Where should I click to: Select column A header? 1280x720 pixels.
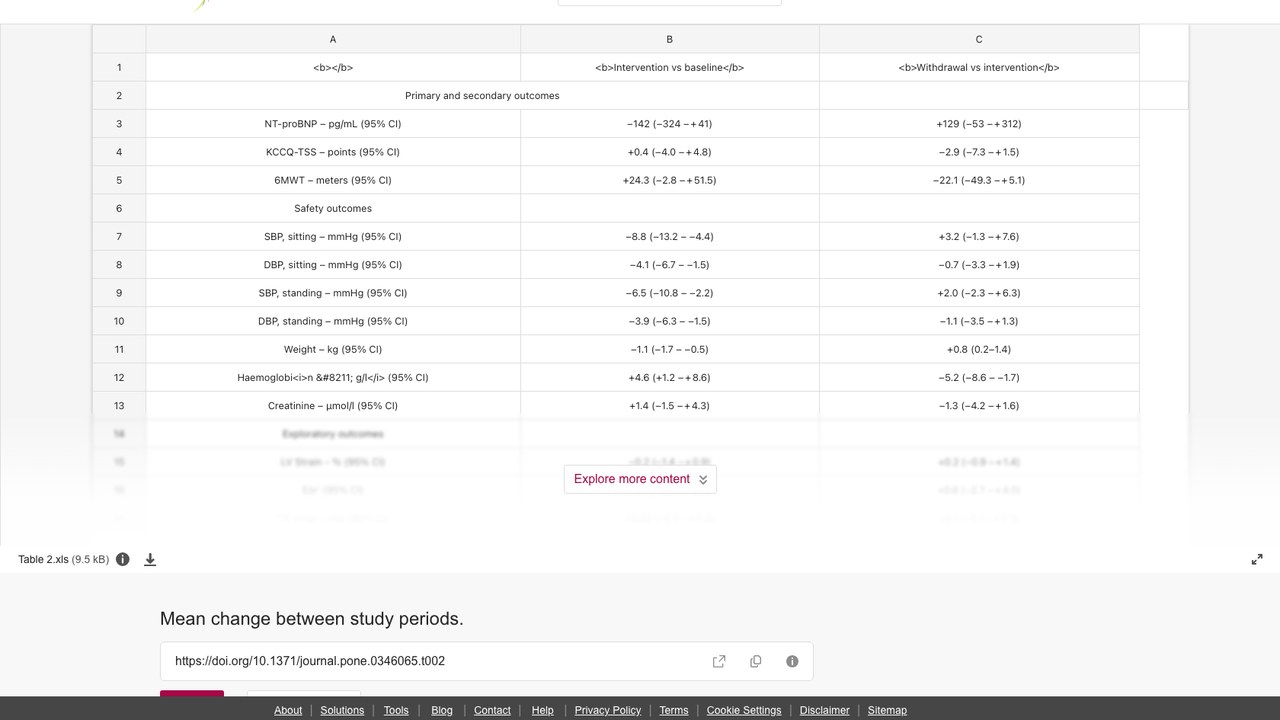[333, 39]
